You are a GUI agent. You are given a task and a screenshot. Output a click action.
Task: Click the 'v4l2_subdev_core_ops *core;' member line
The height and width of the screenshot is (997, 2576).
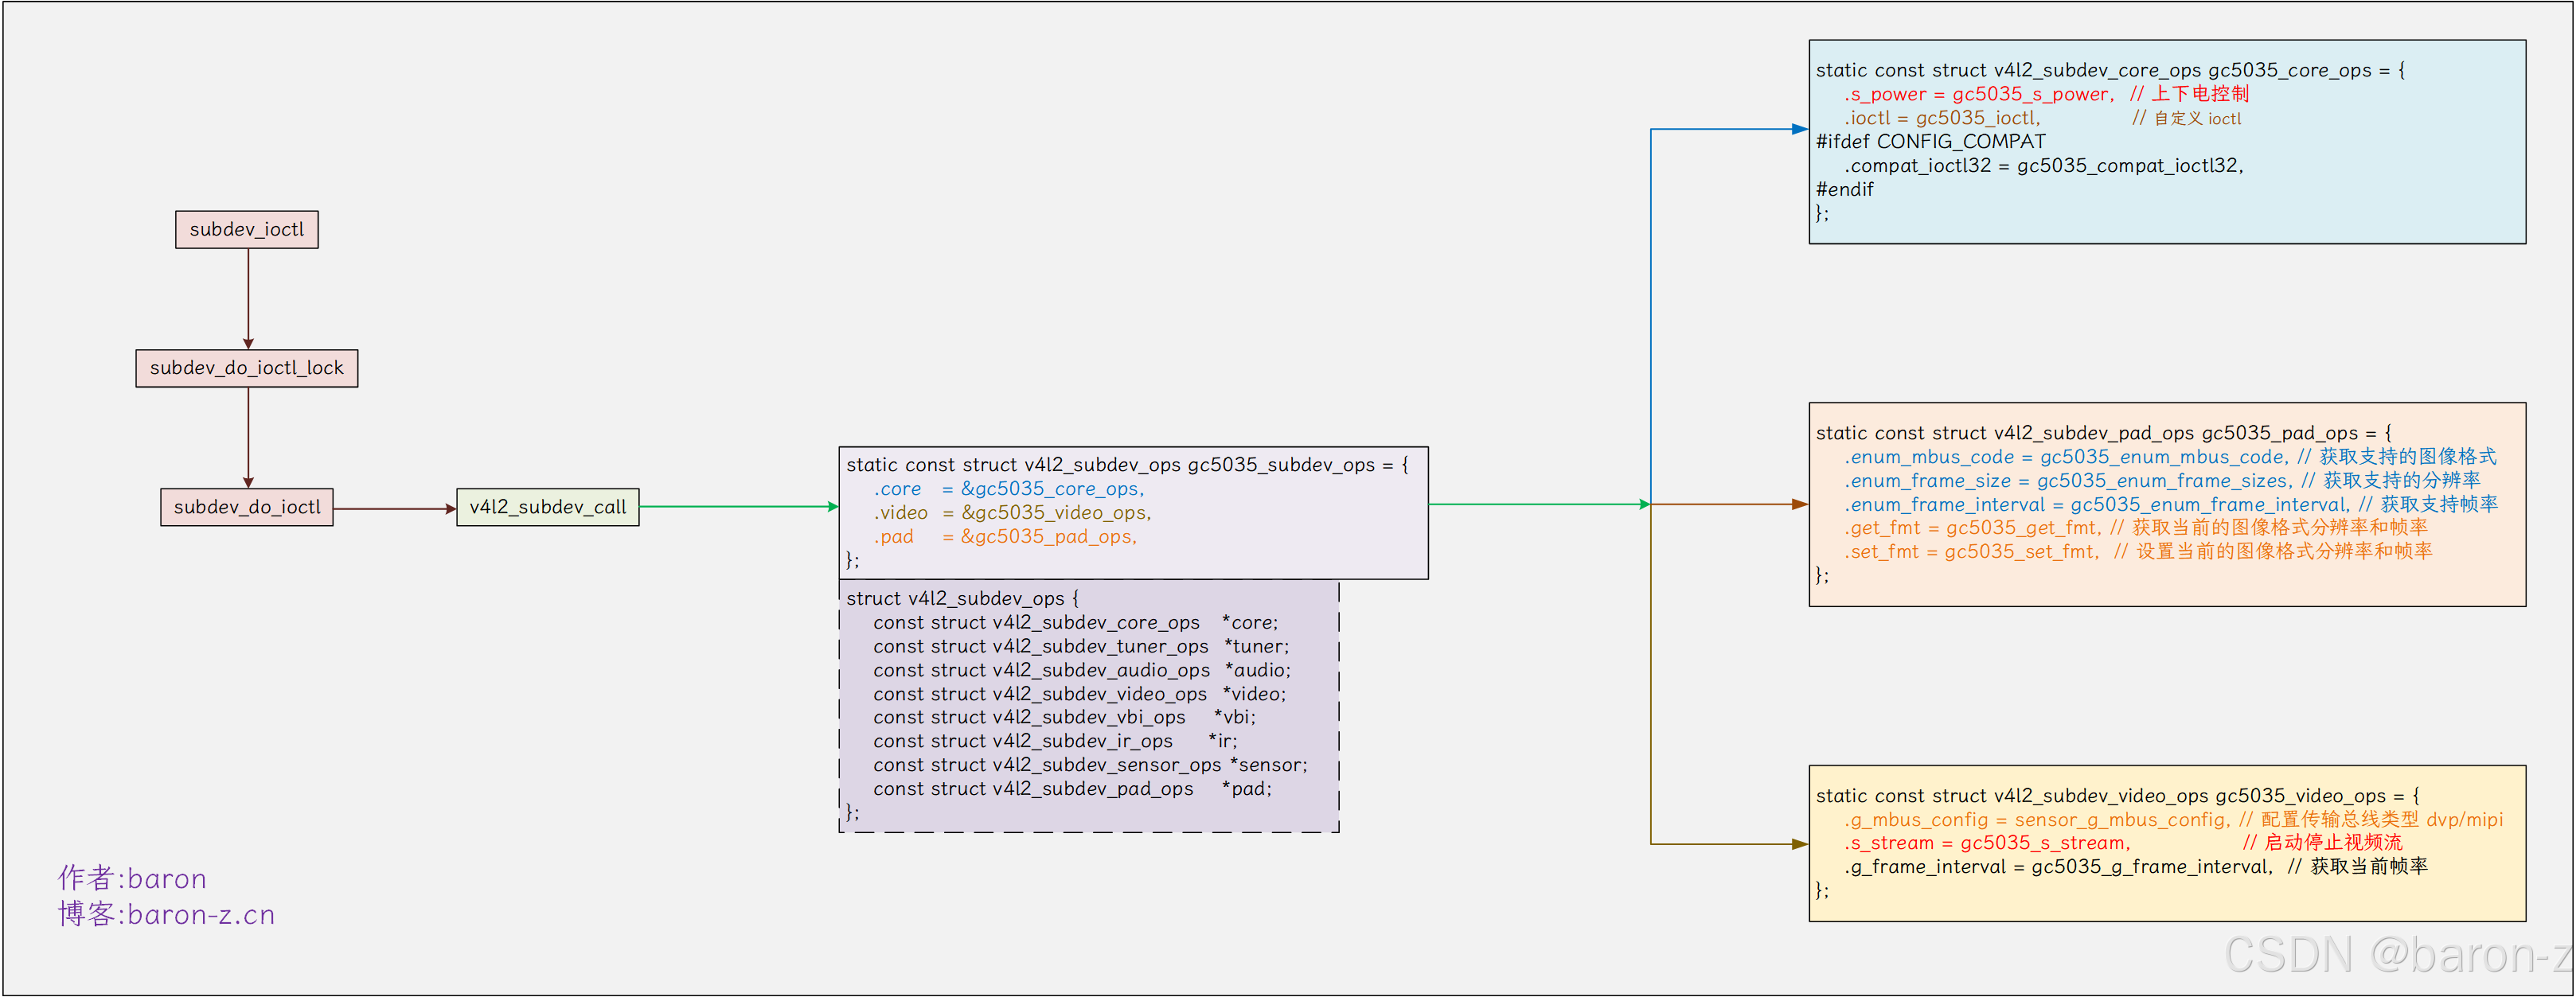1075,622
